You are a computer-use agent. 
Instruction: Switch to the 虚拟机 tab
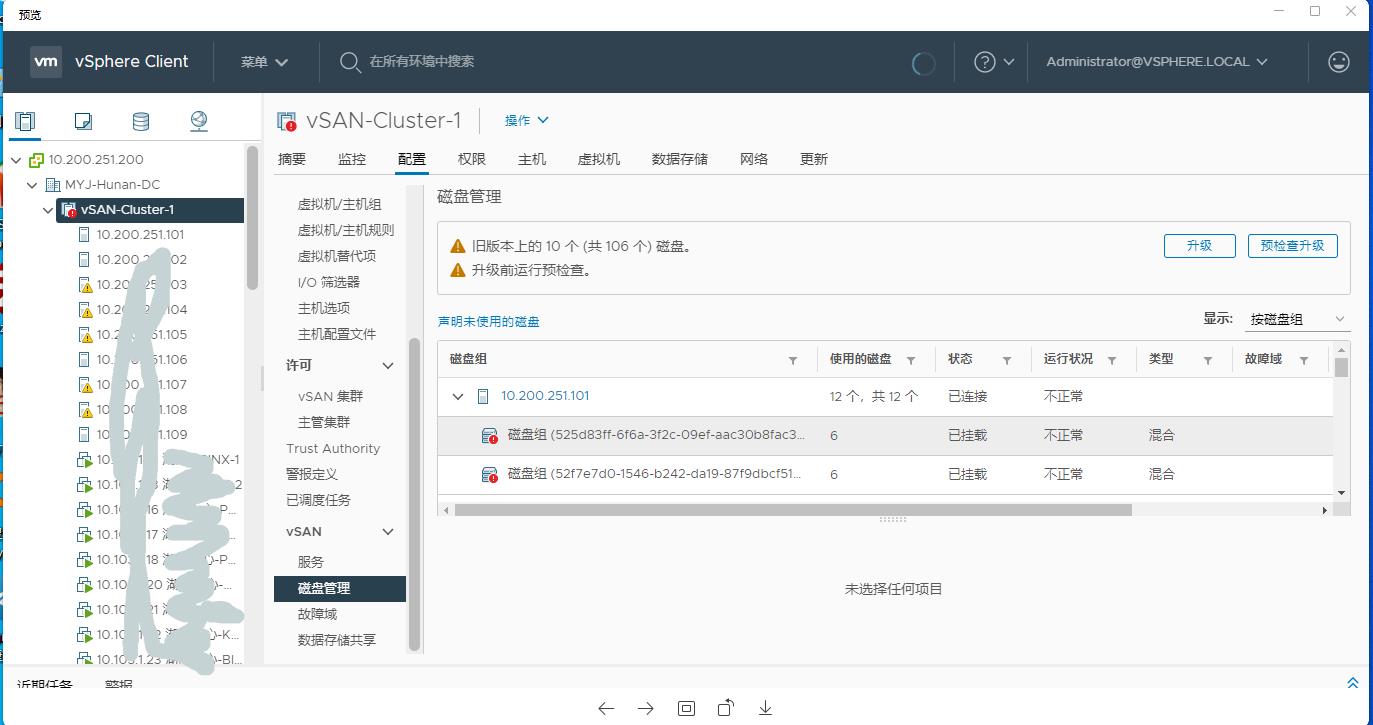pyautogui.click(x=599, y=159)
